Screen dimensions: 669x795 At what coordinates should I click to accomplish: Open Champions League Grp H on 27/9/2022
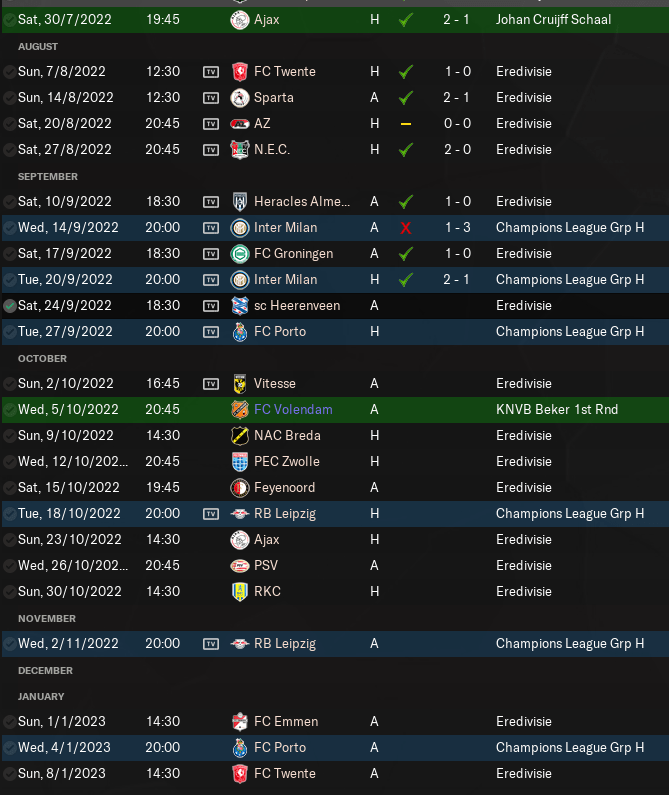[x=570, y=332]
